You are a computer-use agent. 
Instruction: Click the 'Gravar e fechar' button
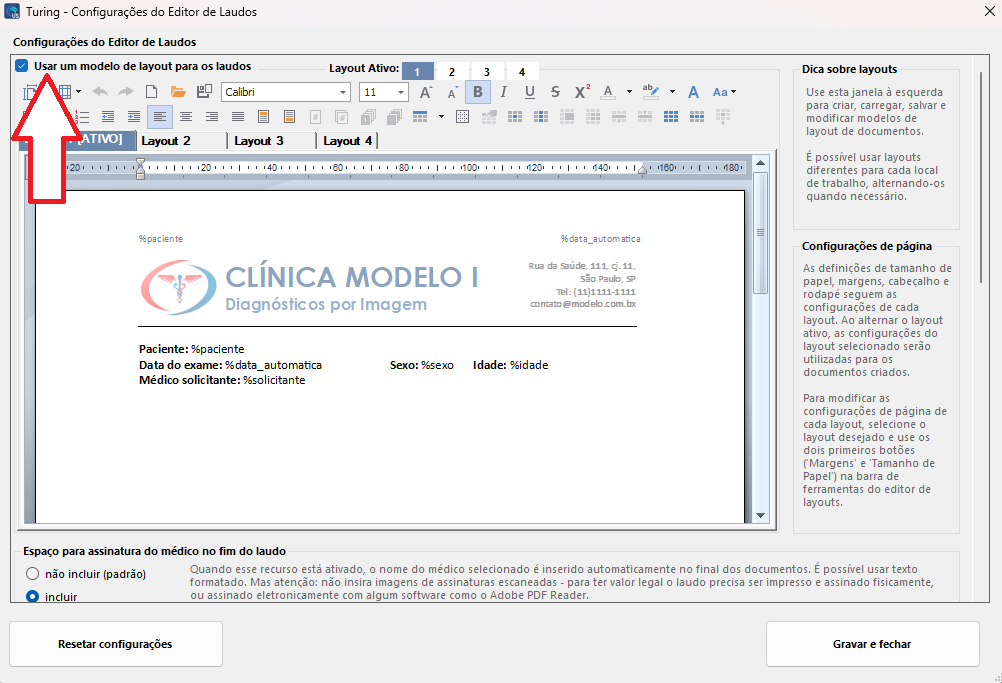coord(872,644)
